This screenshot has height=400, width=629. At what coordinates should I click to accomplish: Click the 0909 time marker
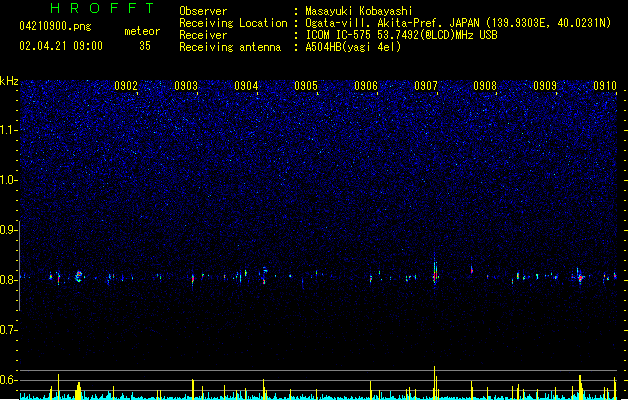point(545,86)
